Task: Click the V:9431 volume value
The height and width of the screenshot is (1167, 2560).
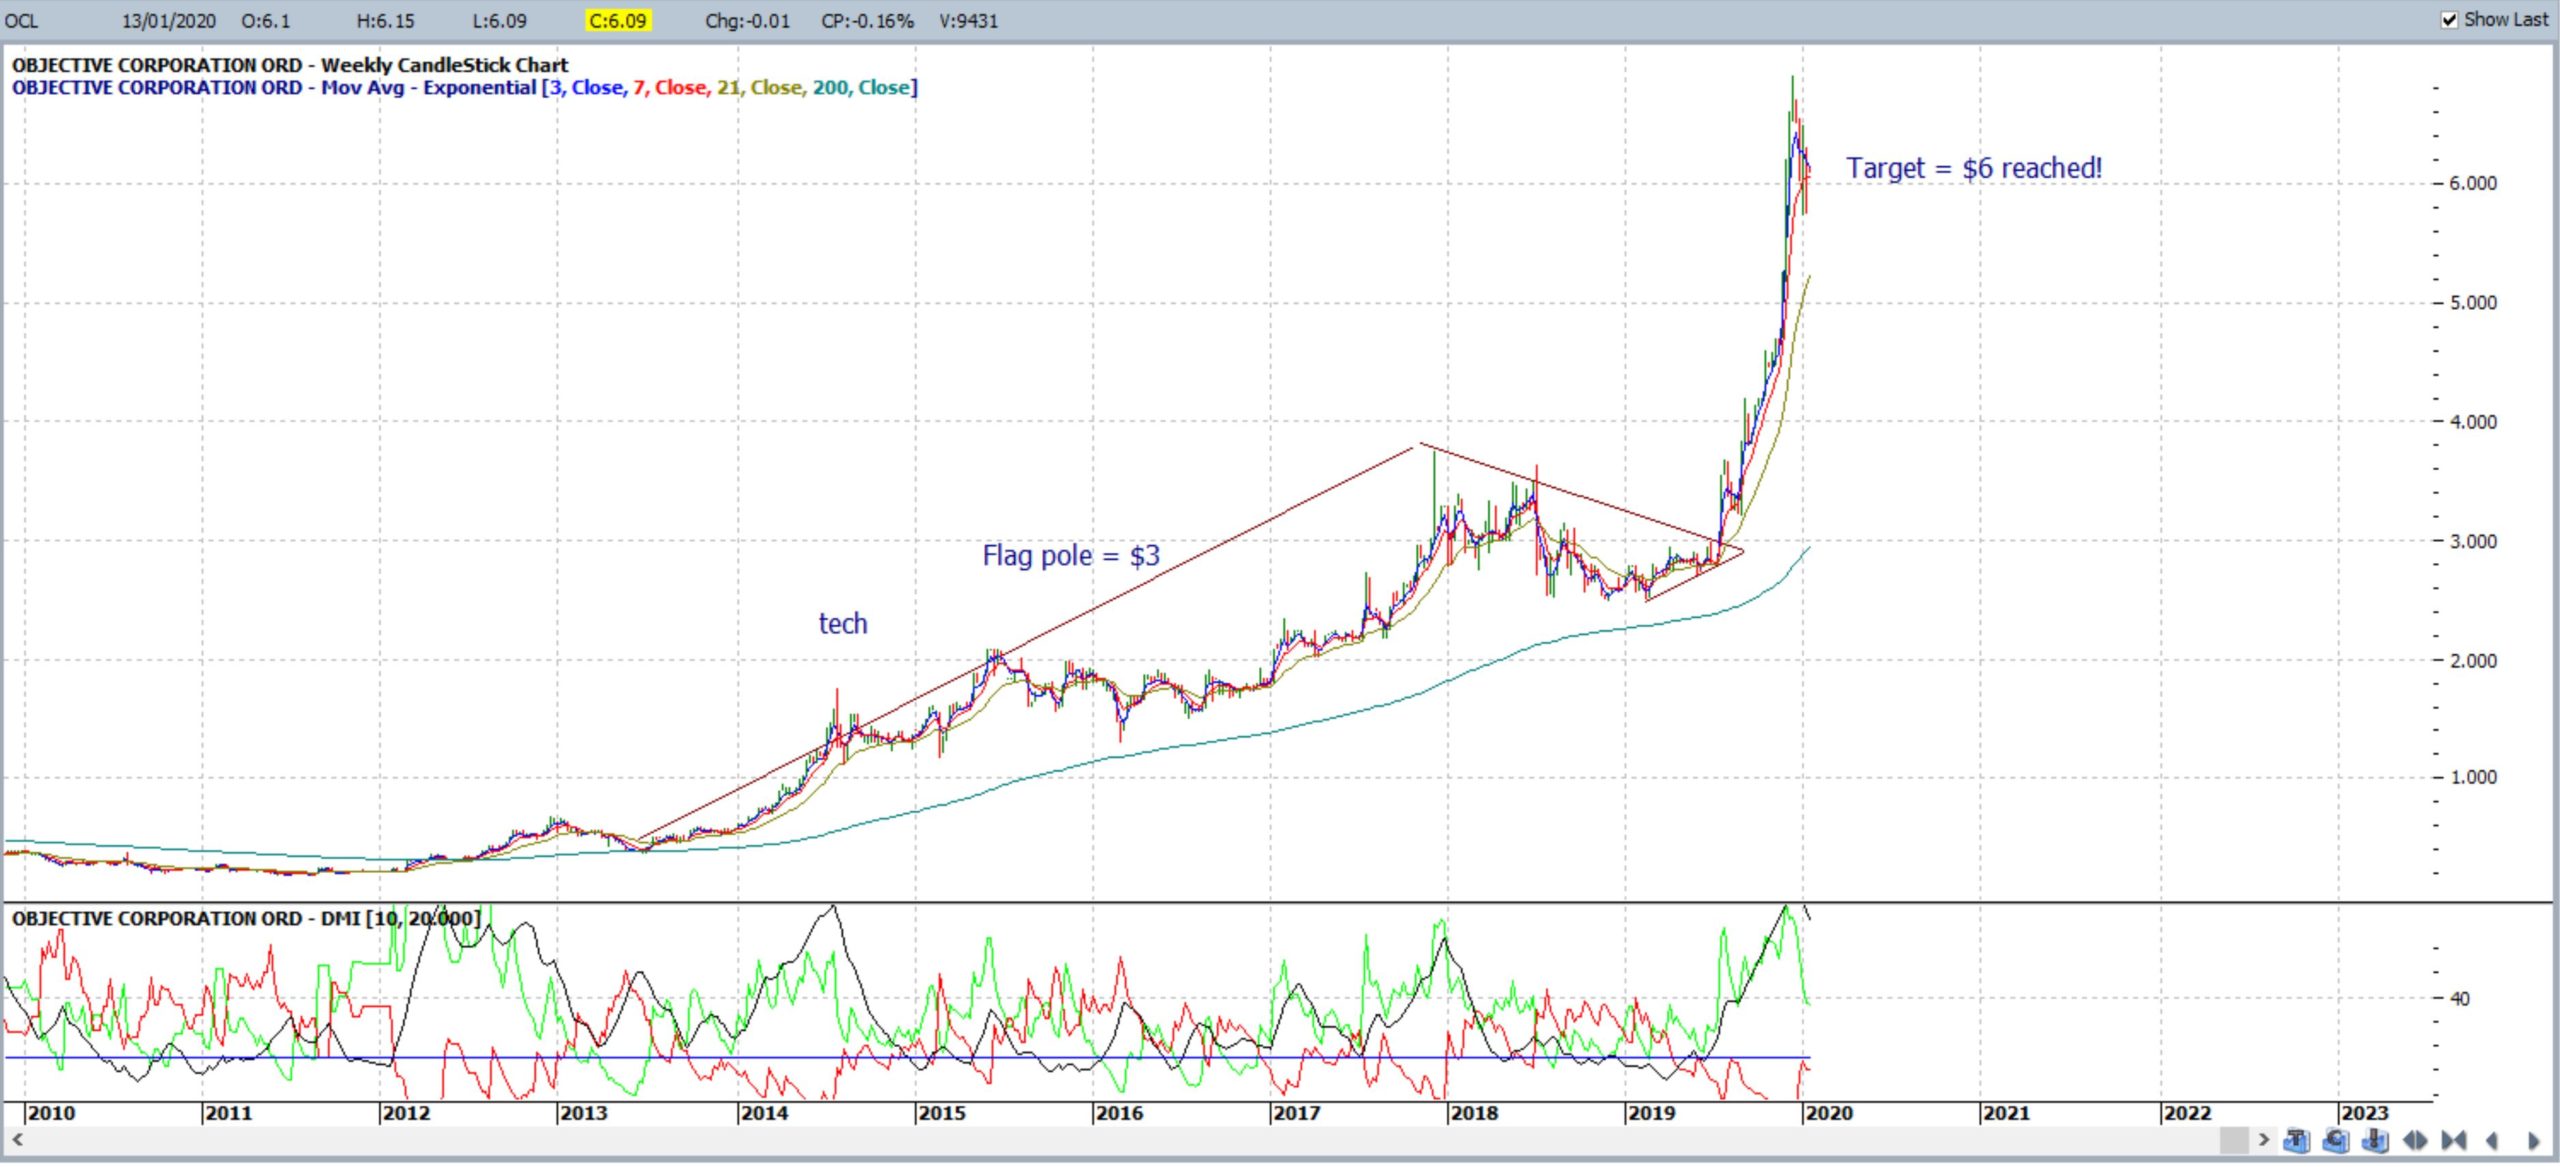Action: click(968, 21)
